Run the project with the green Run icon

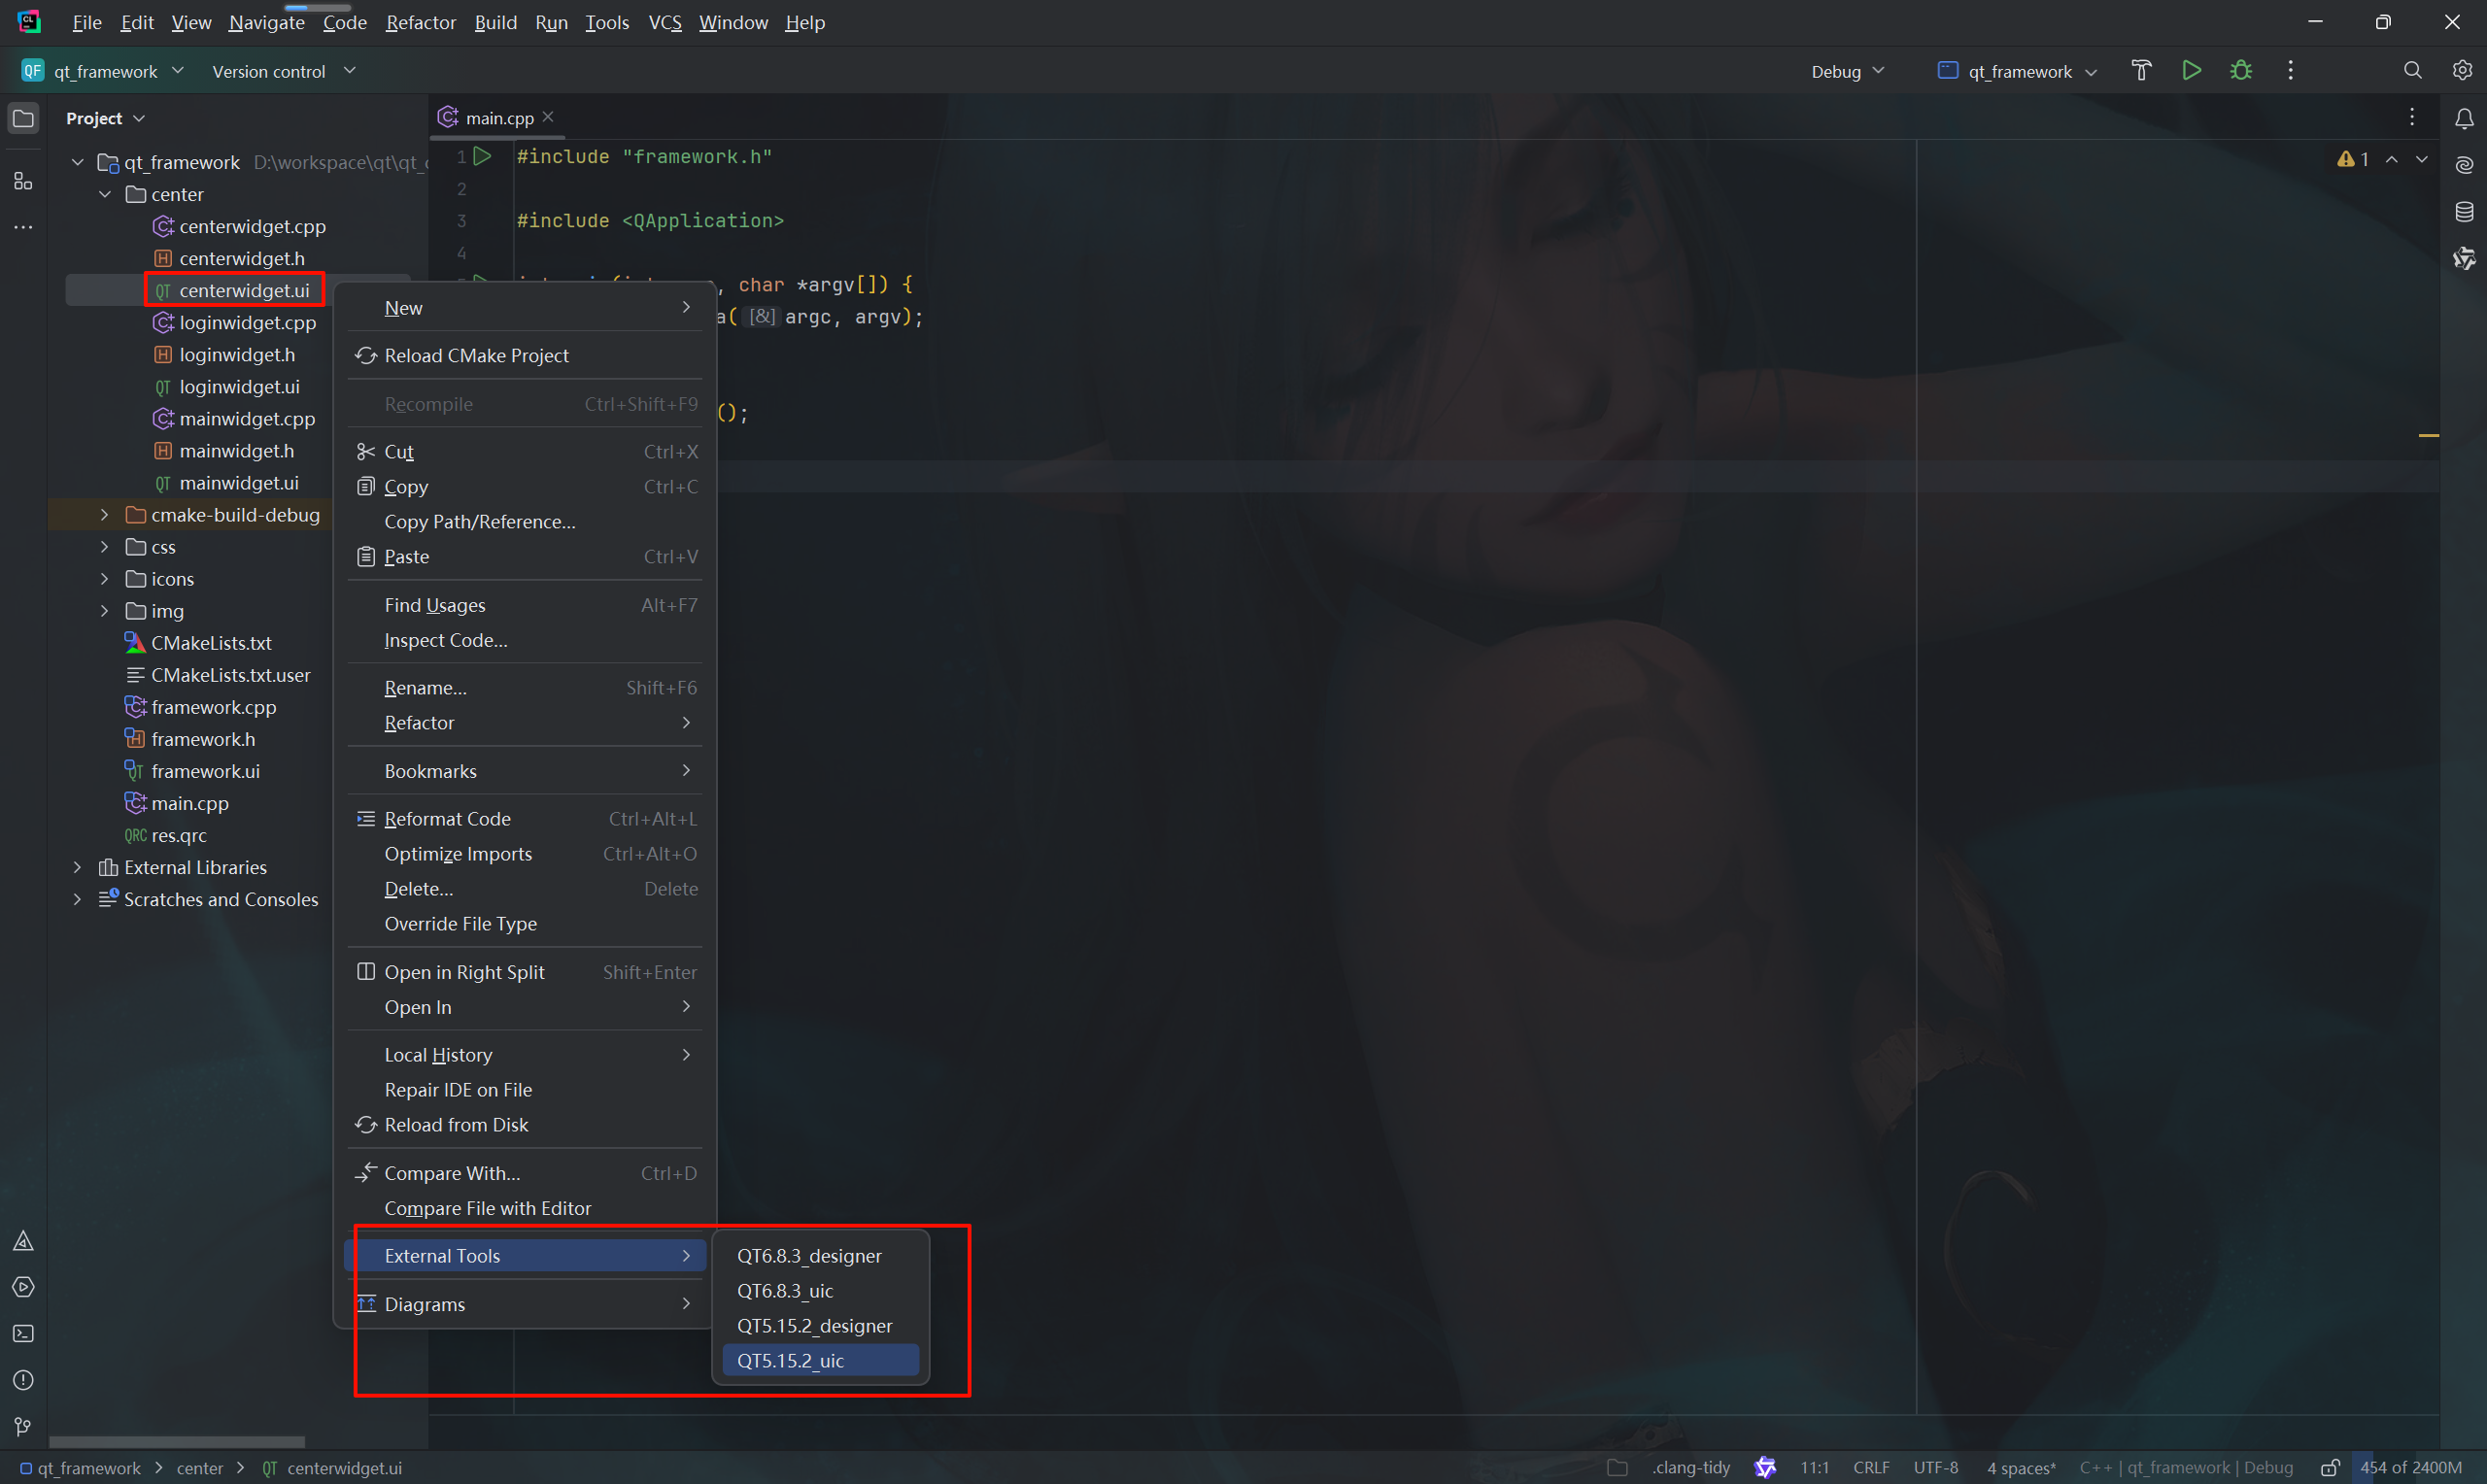point(2191,70)
